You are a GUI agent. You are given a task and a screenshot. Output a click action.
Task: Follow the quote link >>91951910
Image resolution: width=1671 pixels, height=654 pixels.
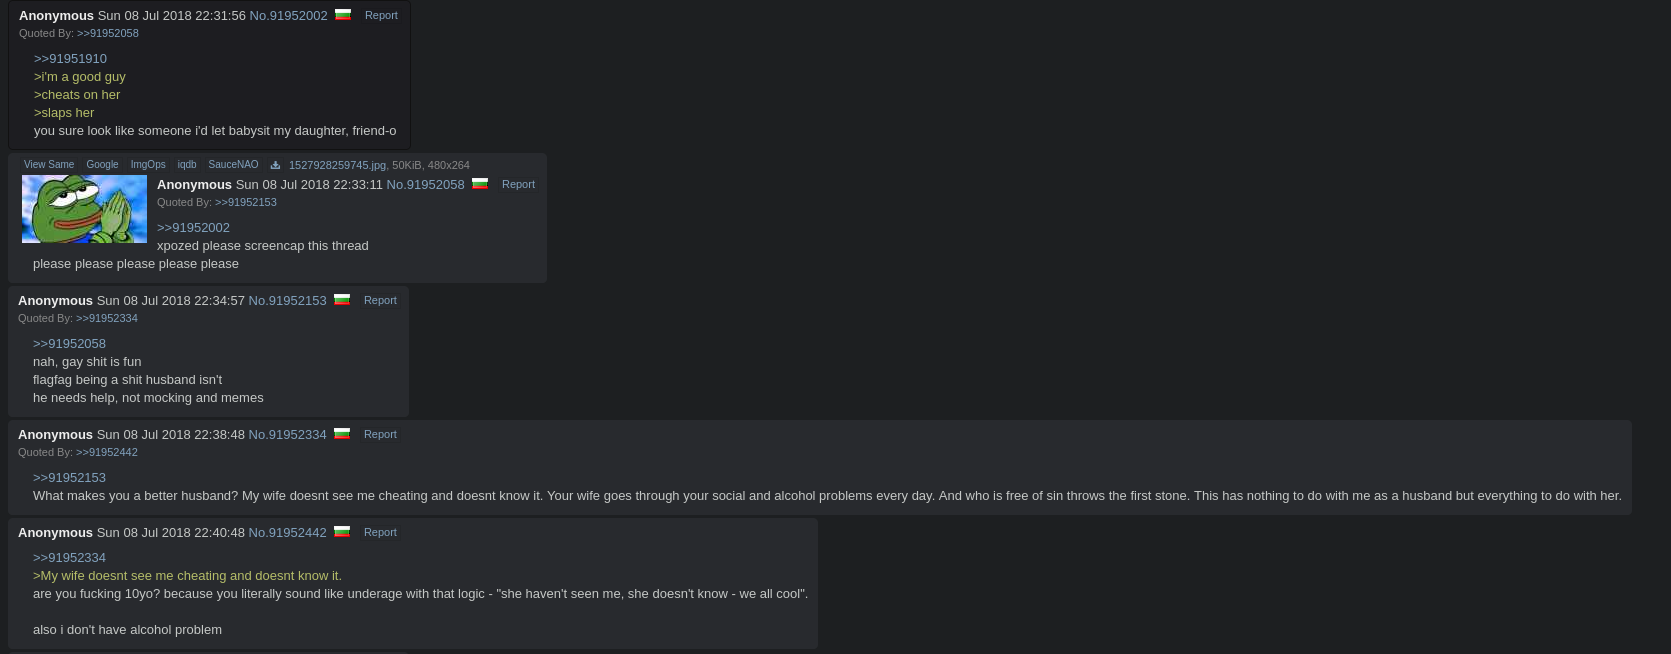click(70, 59)
